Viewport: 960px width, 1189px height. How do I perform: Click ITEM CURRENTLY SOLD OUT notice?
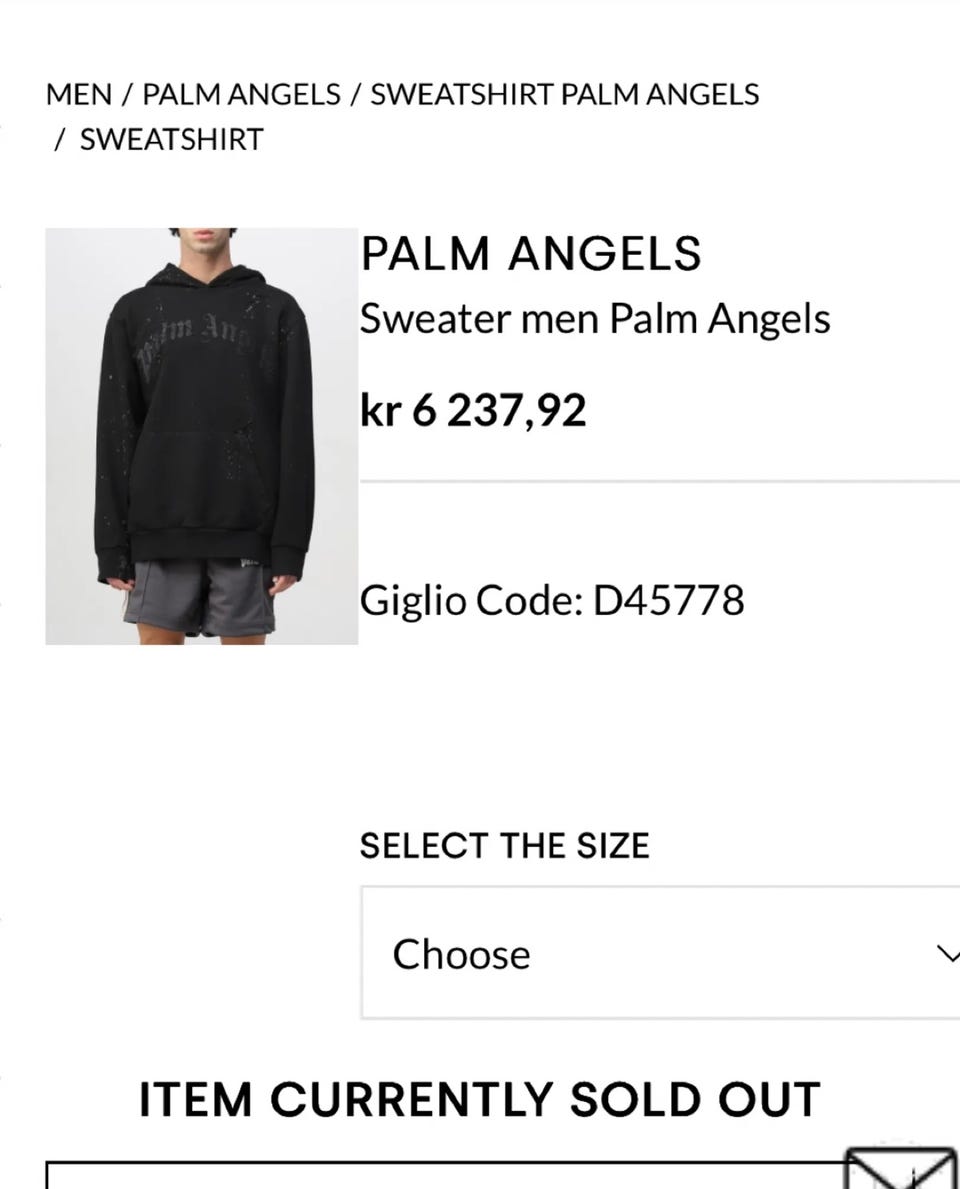click(479, 1100)
